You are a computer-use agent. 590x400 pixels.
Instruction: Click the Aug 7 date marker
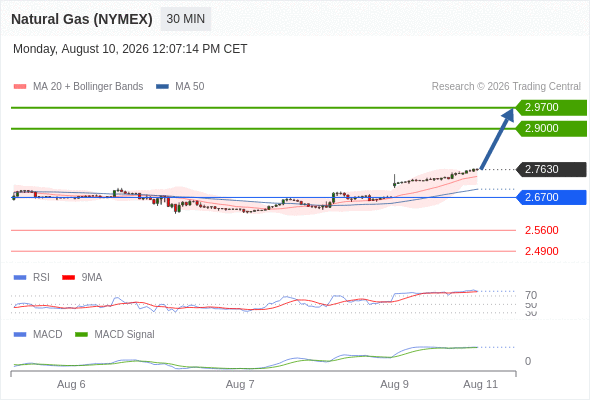click(240, 384)
